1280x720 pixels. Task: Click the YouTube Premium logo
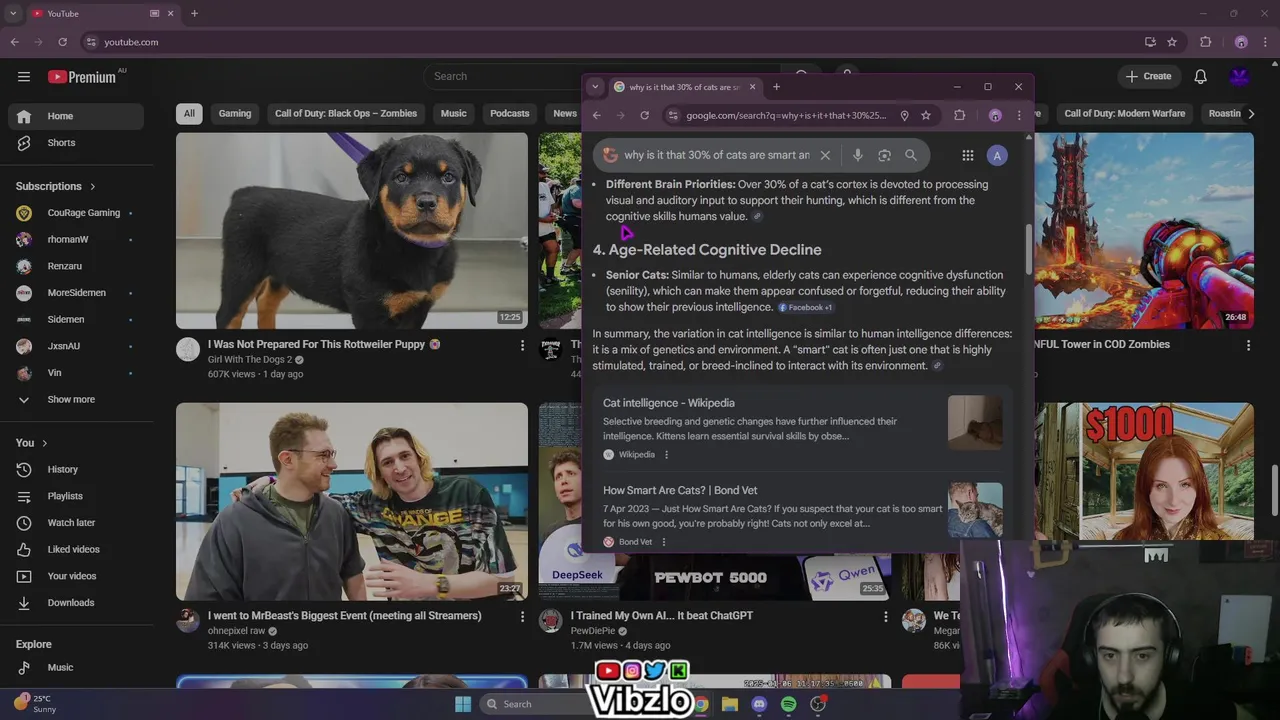tap(82, 77)
